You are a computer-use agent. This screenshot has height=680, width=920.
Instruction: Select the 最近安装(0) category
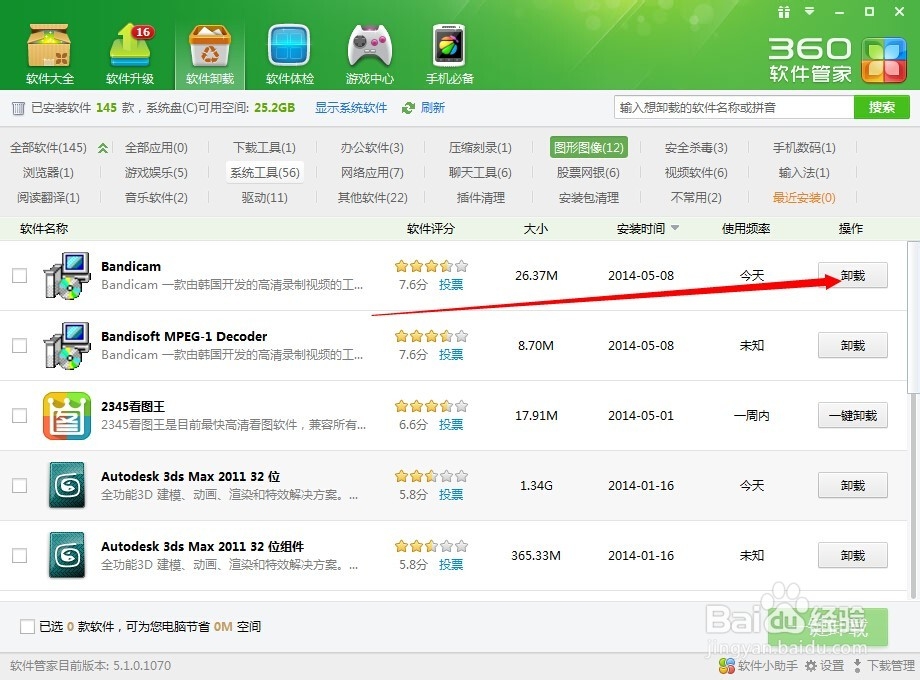[804, 198]
